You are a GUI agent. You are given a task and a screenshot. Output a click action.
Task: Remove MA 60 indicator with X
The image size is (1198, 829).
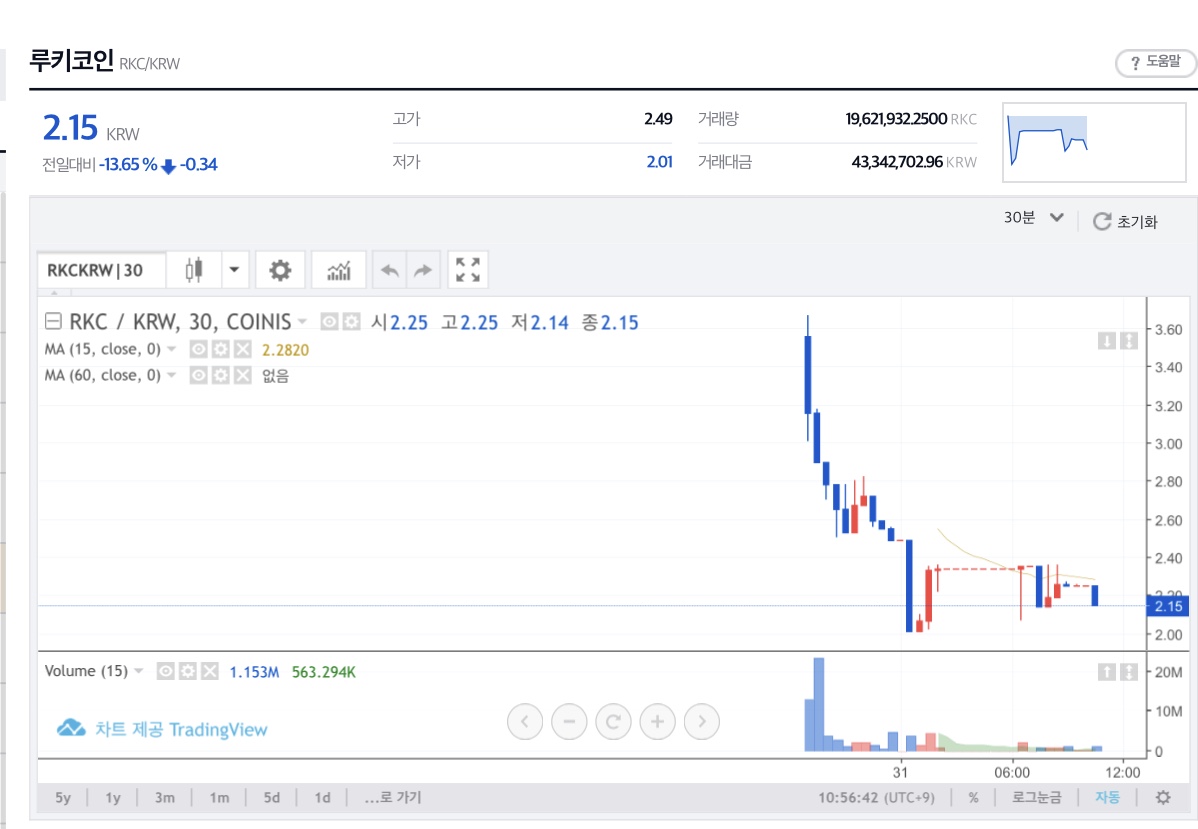point(242,375)
